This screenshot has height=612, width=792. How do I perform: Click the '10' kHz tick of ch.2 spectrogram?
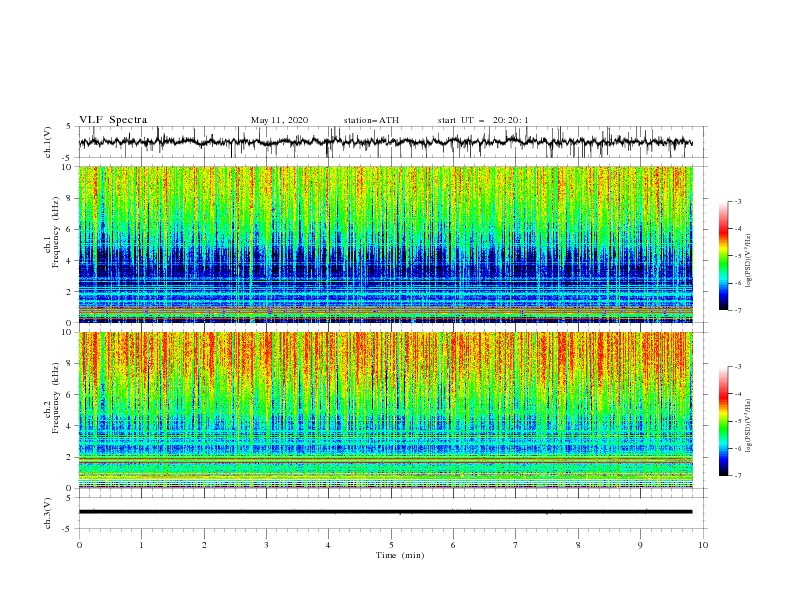[x=67, y=332]
